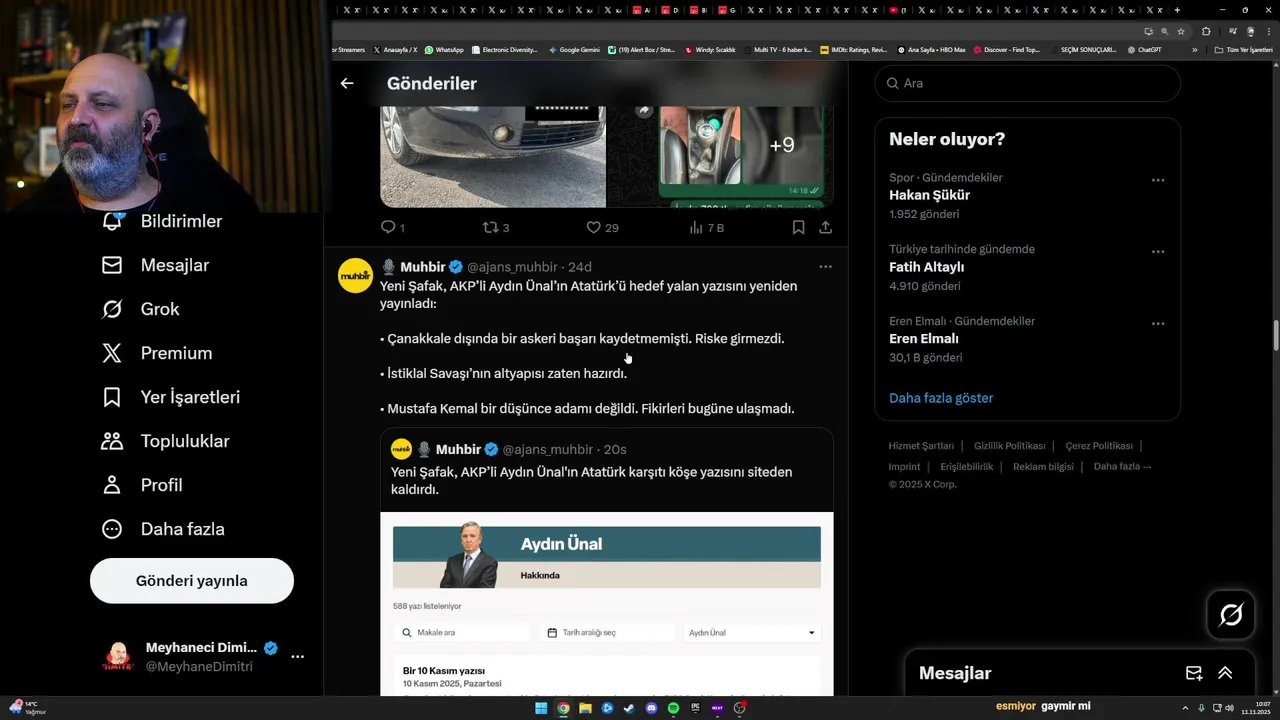Open Steam from the taskbar

(629, 708)
